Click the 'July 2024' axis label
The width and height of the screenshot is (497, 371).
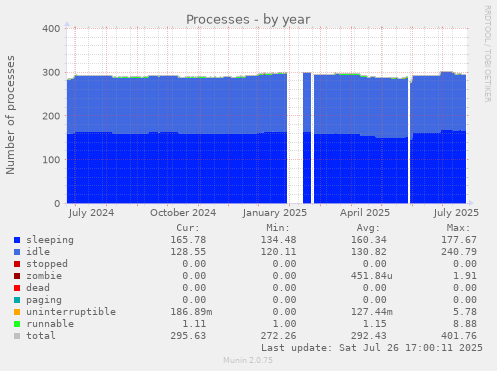click(91, 213)
